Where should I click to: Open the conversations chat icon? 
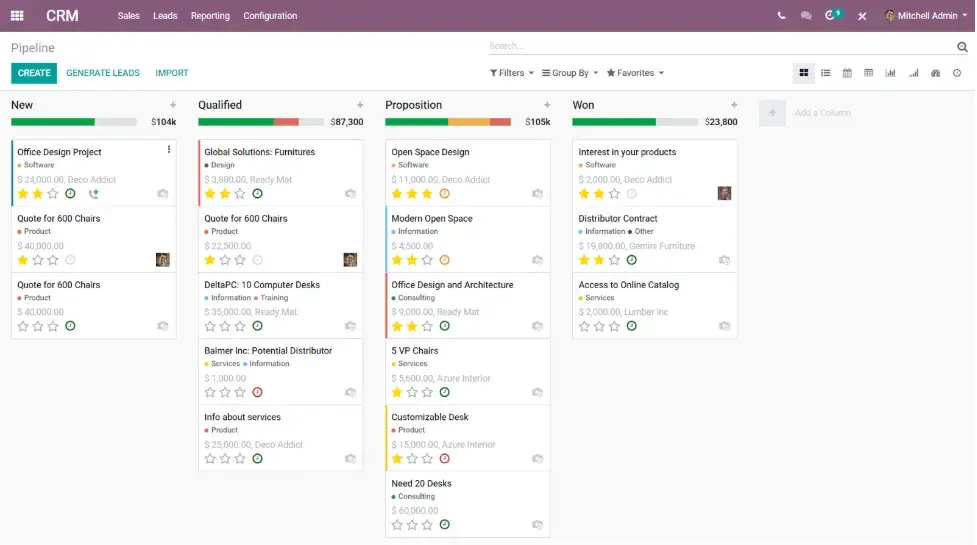click(x=806, y=16)
